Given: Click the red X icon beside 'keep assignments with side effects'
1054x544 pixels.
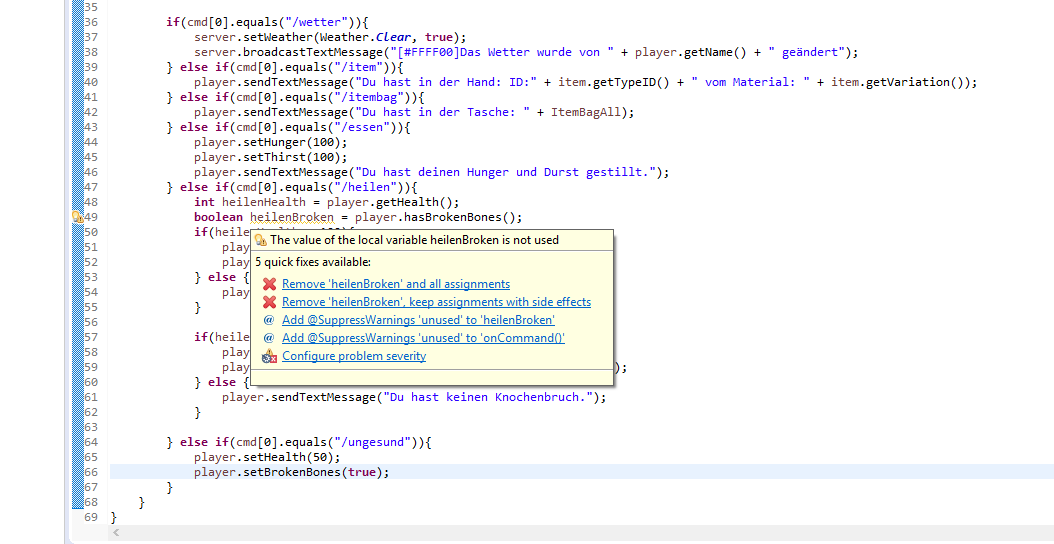Looking at the screenshot, I should tap(269, 302).
